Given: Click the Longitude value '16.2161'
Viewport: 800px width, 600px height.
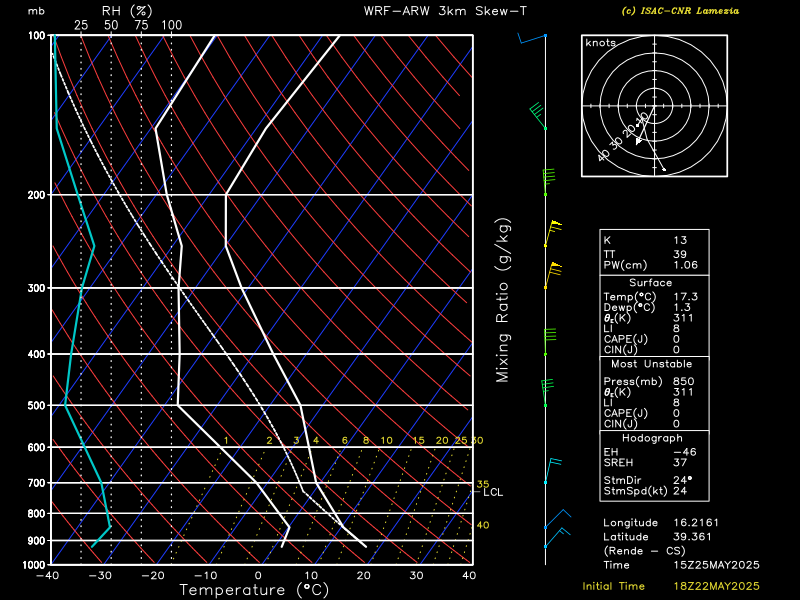Looking at the screenshot, I should pos(696,522).
